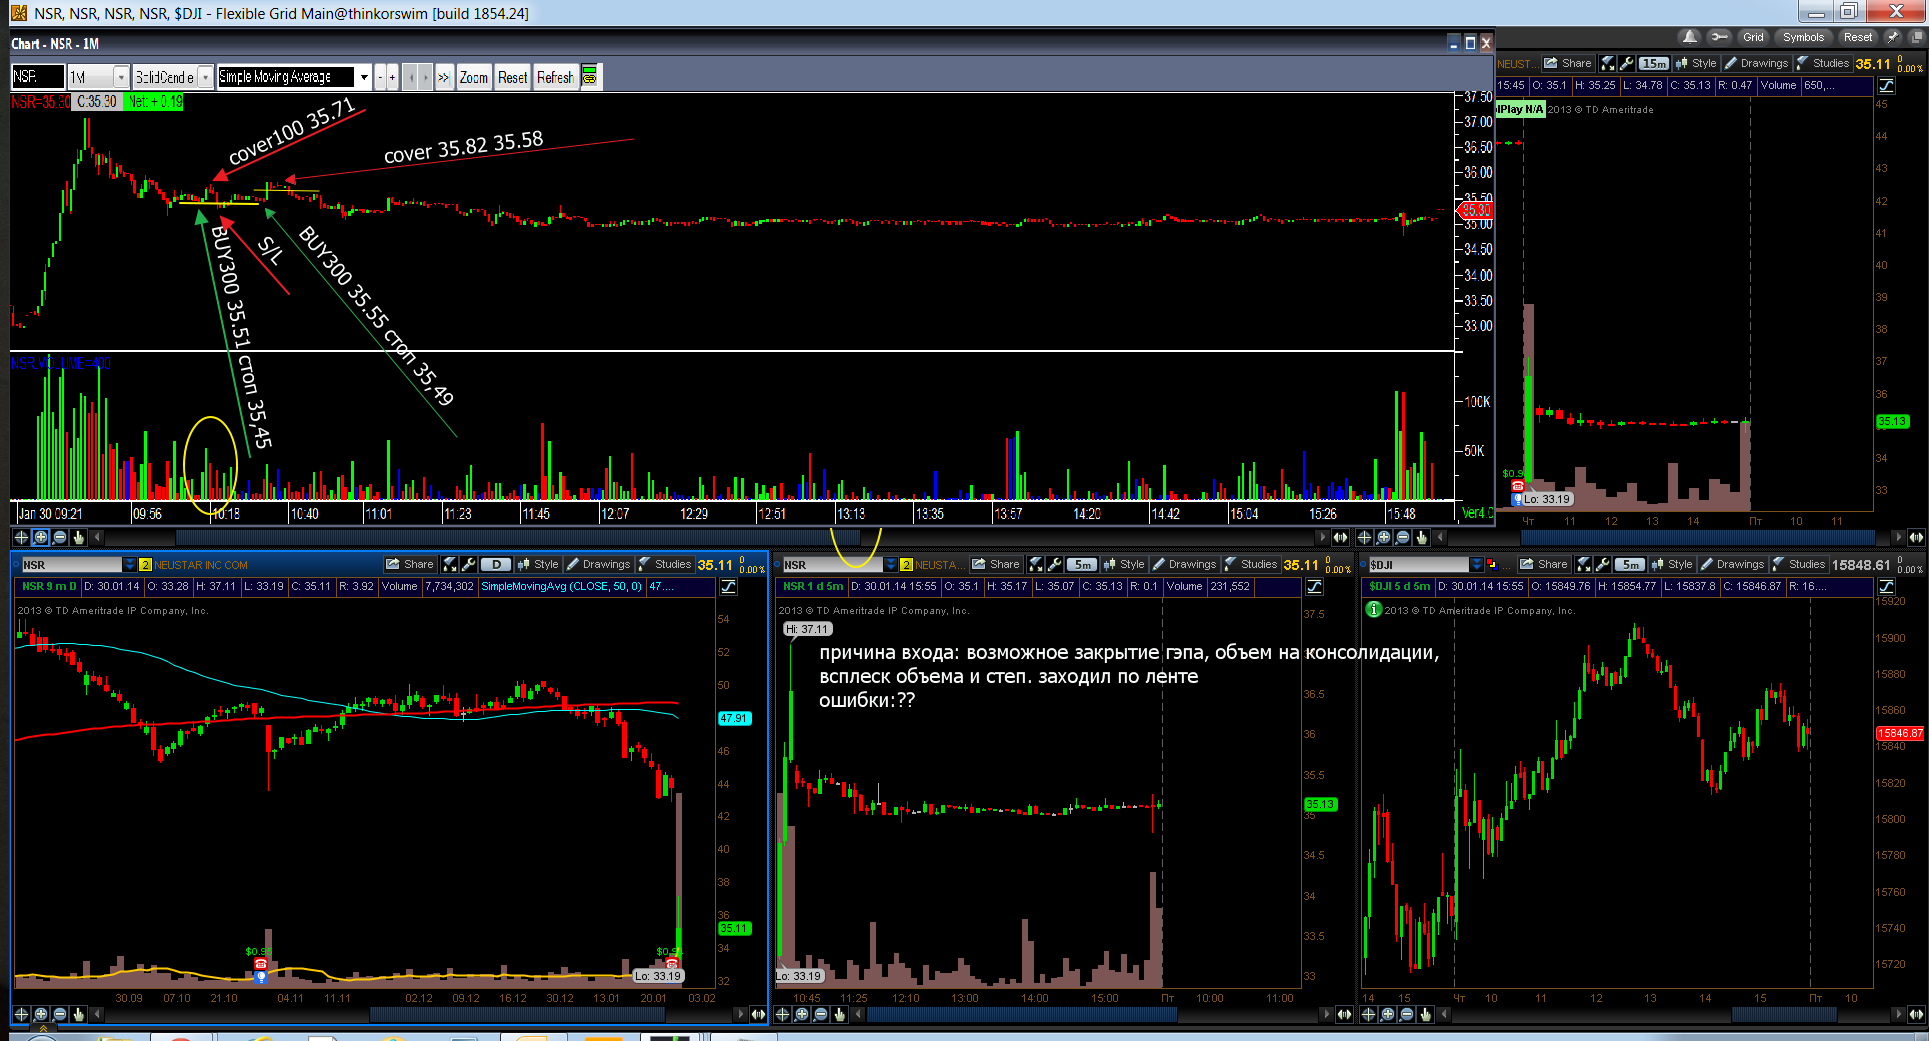Viewport: 1929px width, 1041px height.
Task: Click info icon on $DJI chart
Action: click(x=1374, y=610)
